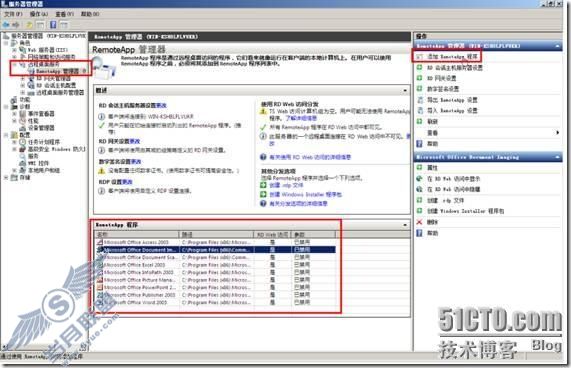The image size is (571, 368).
Task: Click the Up one level toolbar icon
Action: point(29,25)
